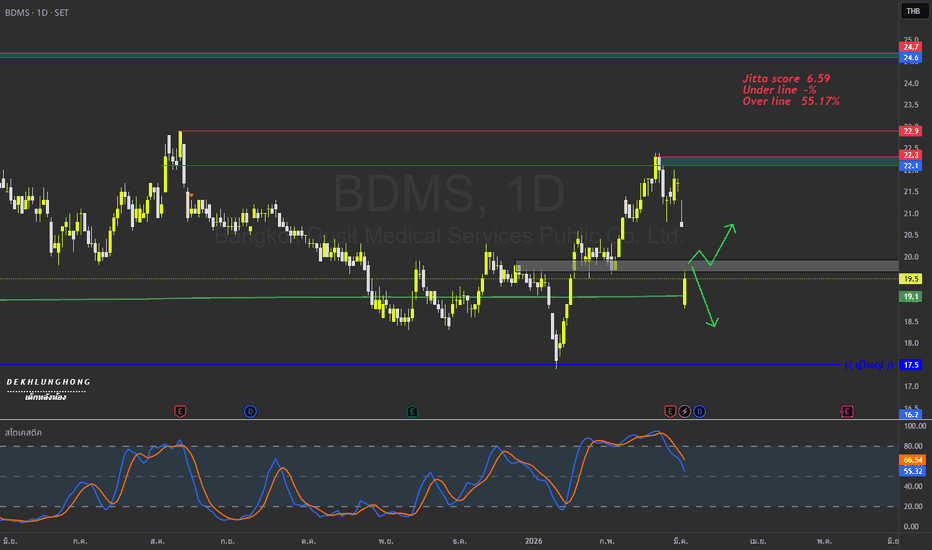The image size is (932, 550).
Task: Click the 20.0 price scale value
Action: [x=911, y=257]
